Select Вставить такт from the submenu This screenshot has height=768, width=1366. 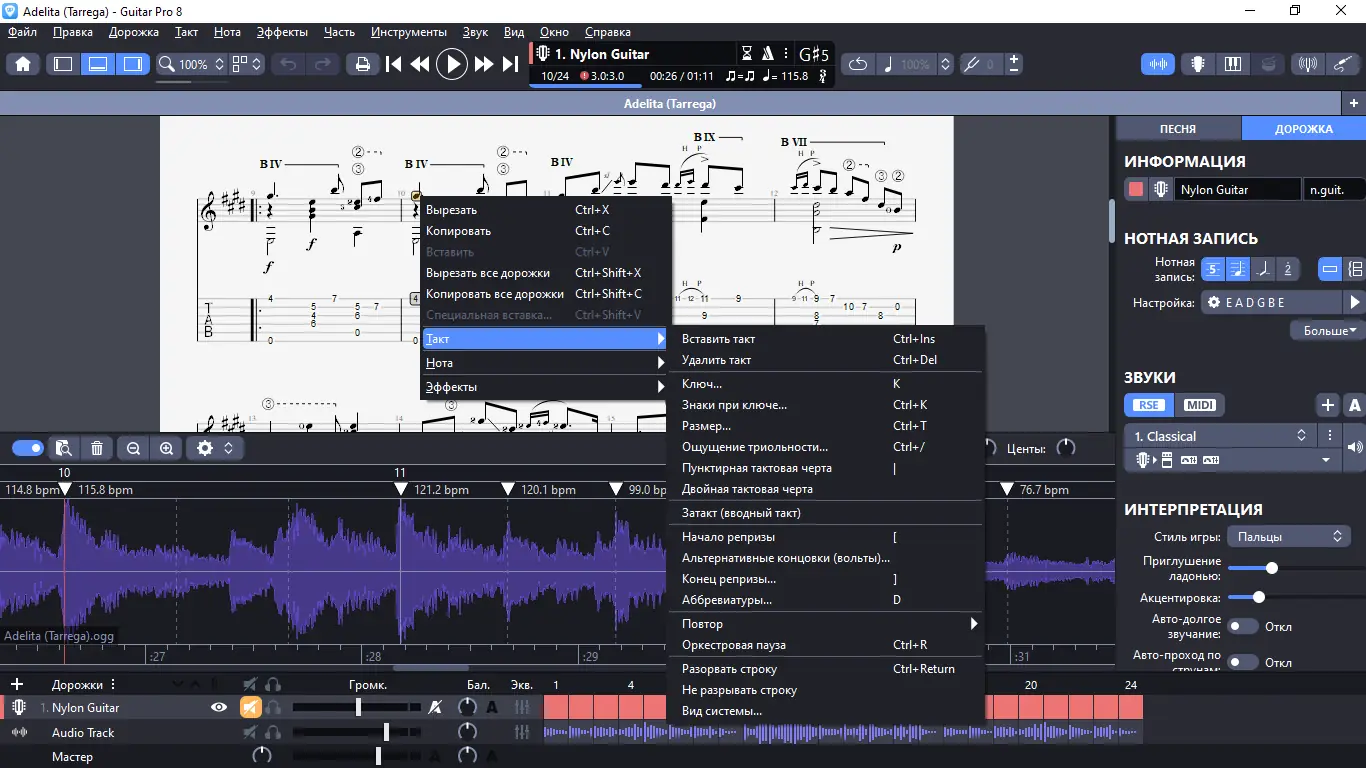coord(718,339)
